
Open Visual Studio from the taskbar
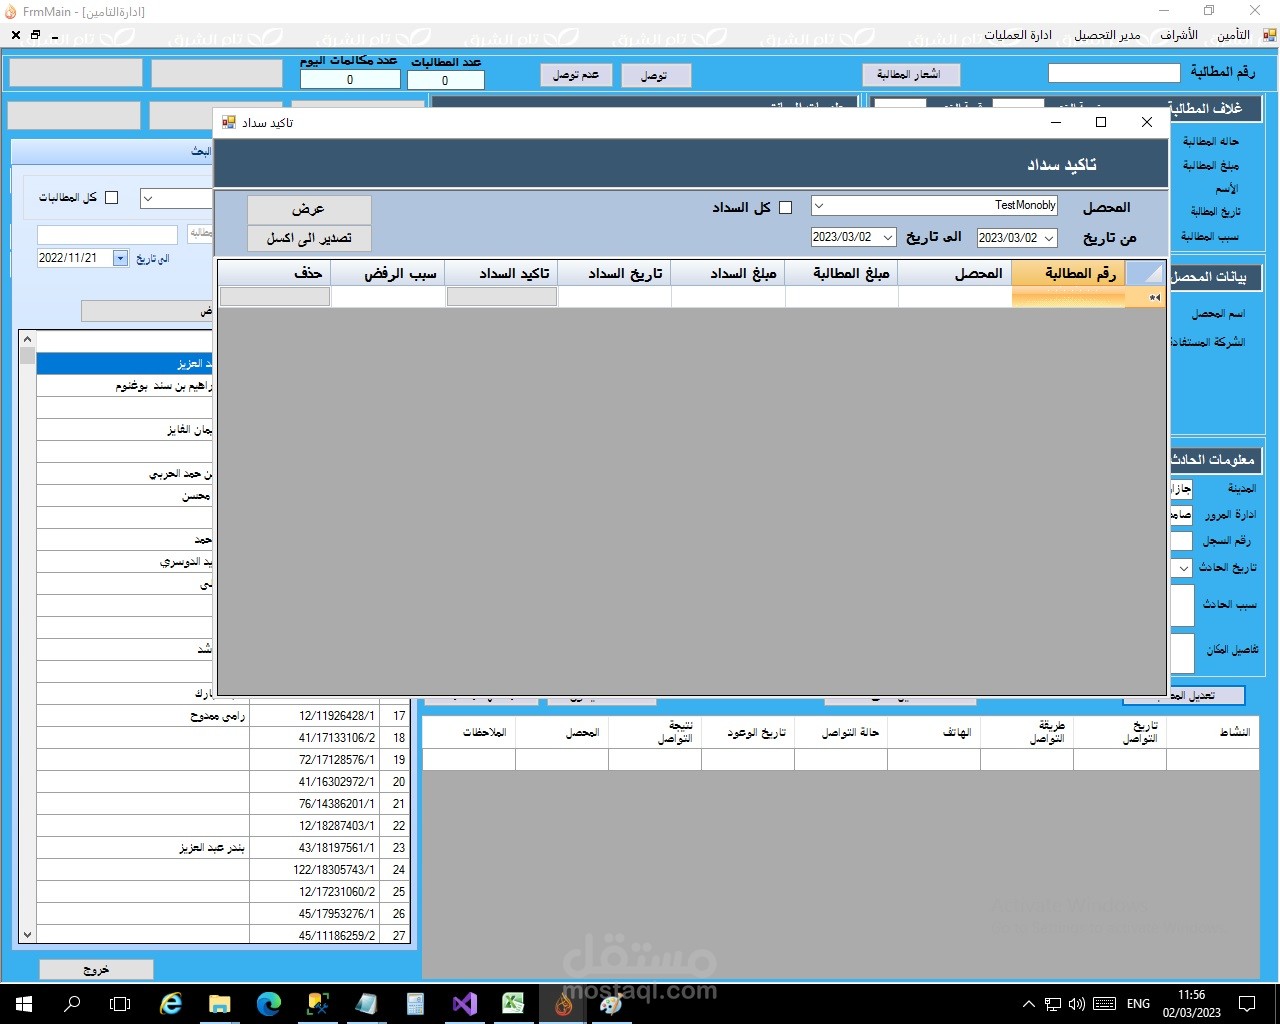click(x=465, y=1004)
